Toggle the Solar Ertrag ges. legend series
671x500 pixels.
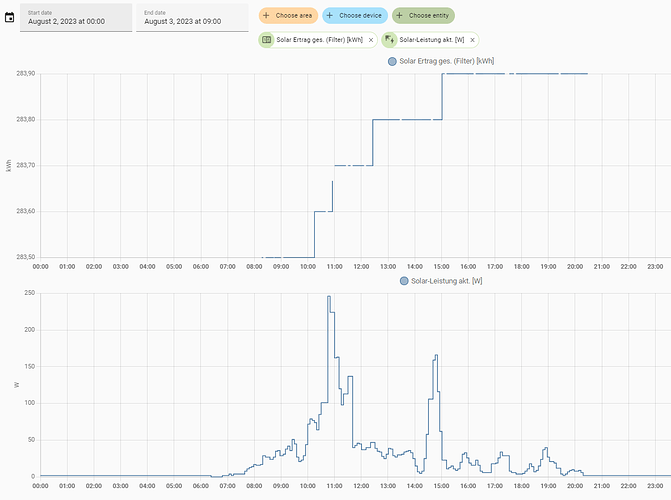coord(441,61)
